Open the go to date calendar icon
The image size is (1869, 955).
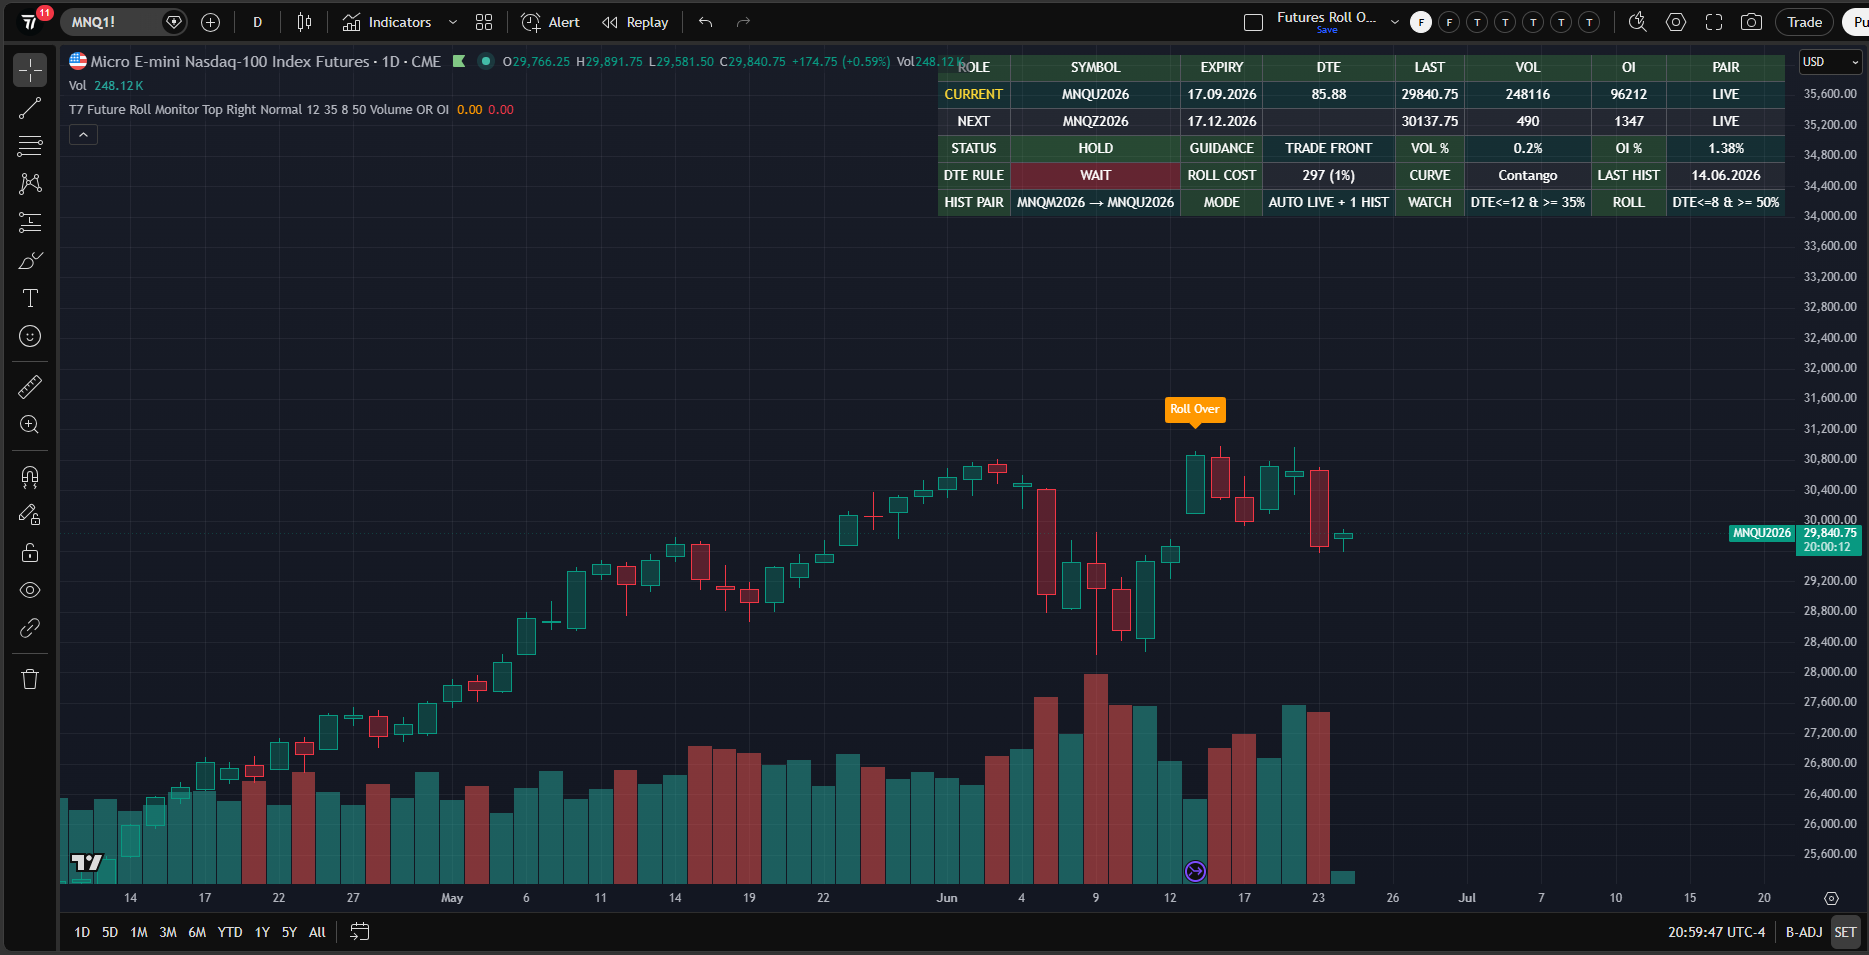click(360, 932)
